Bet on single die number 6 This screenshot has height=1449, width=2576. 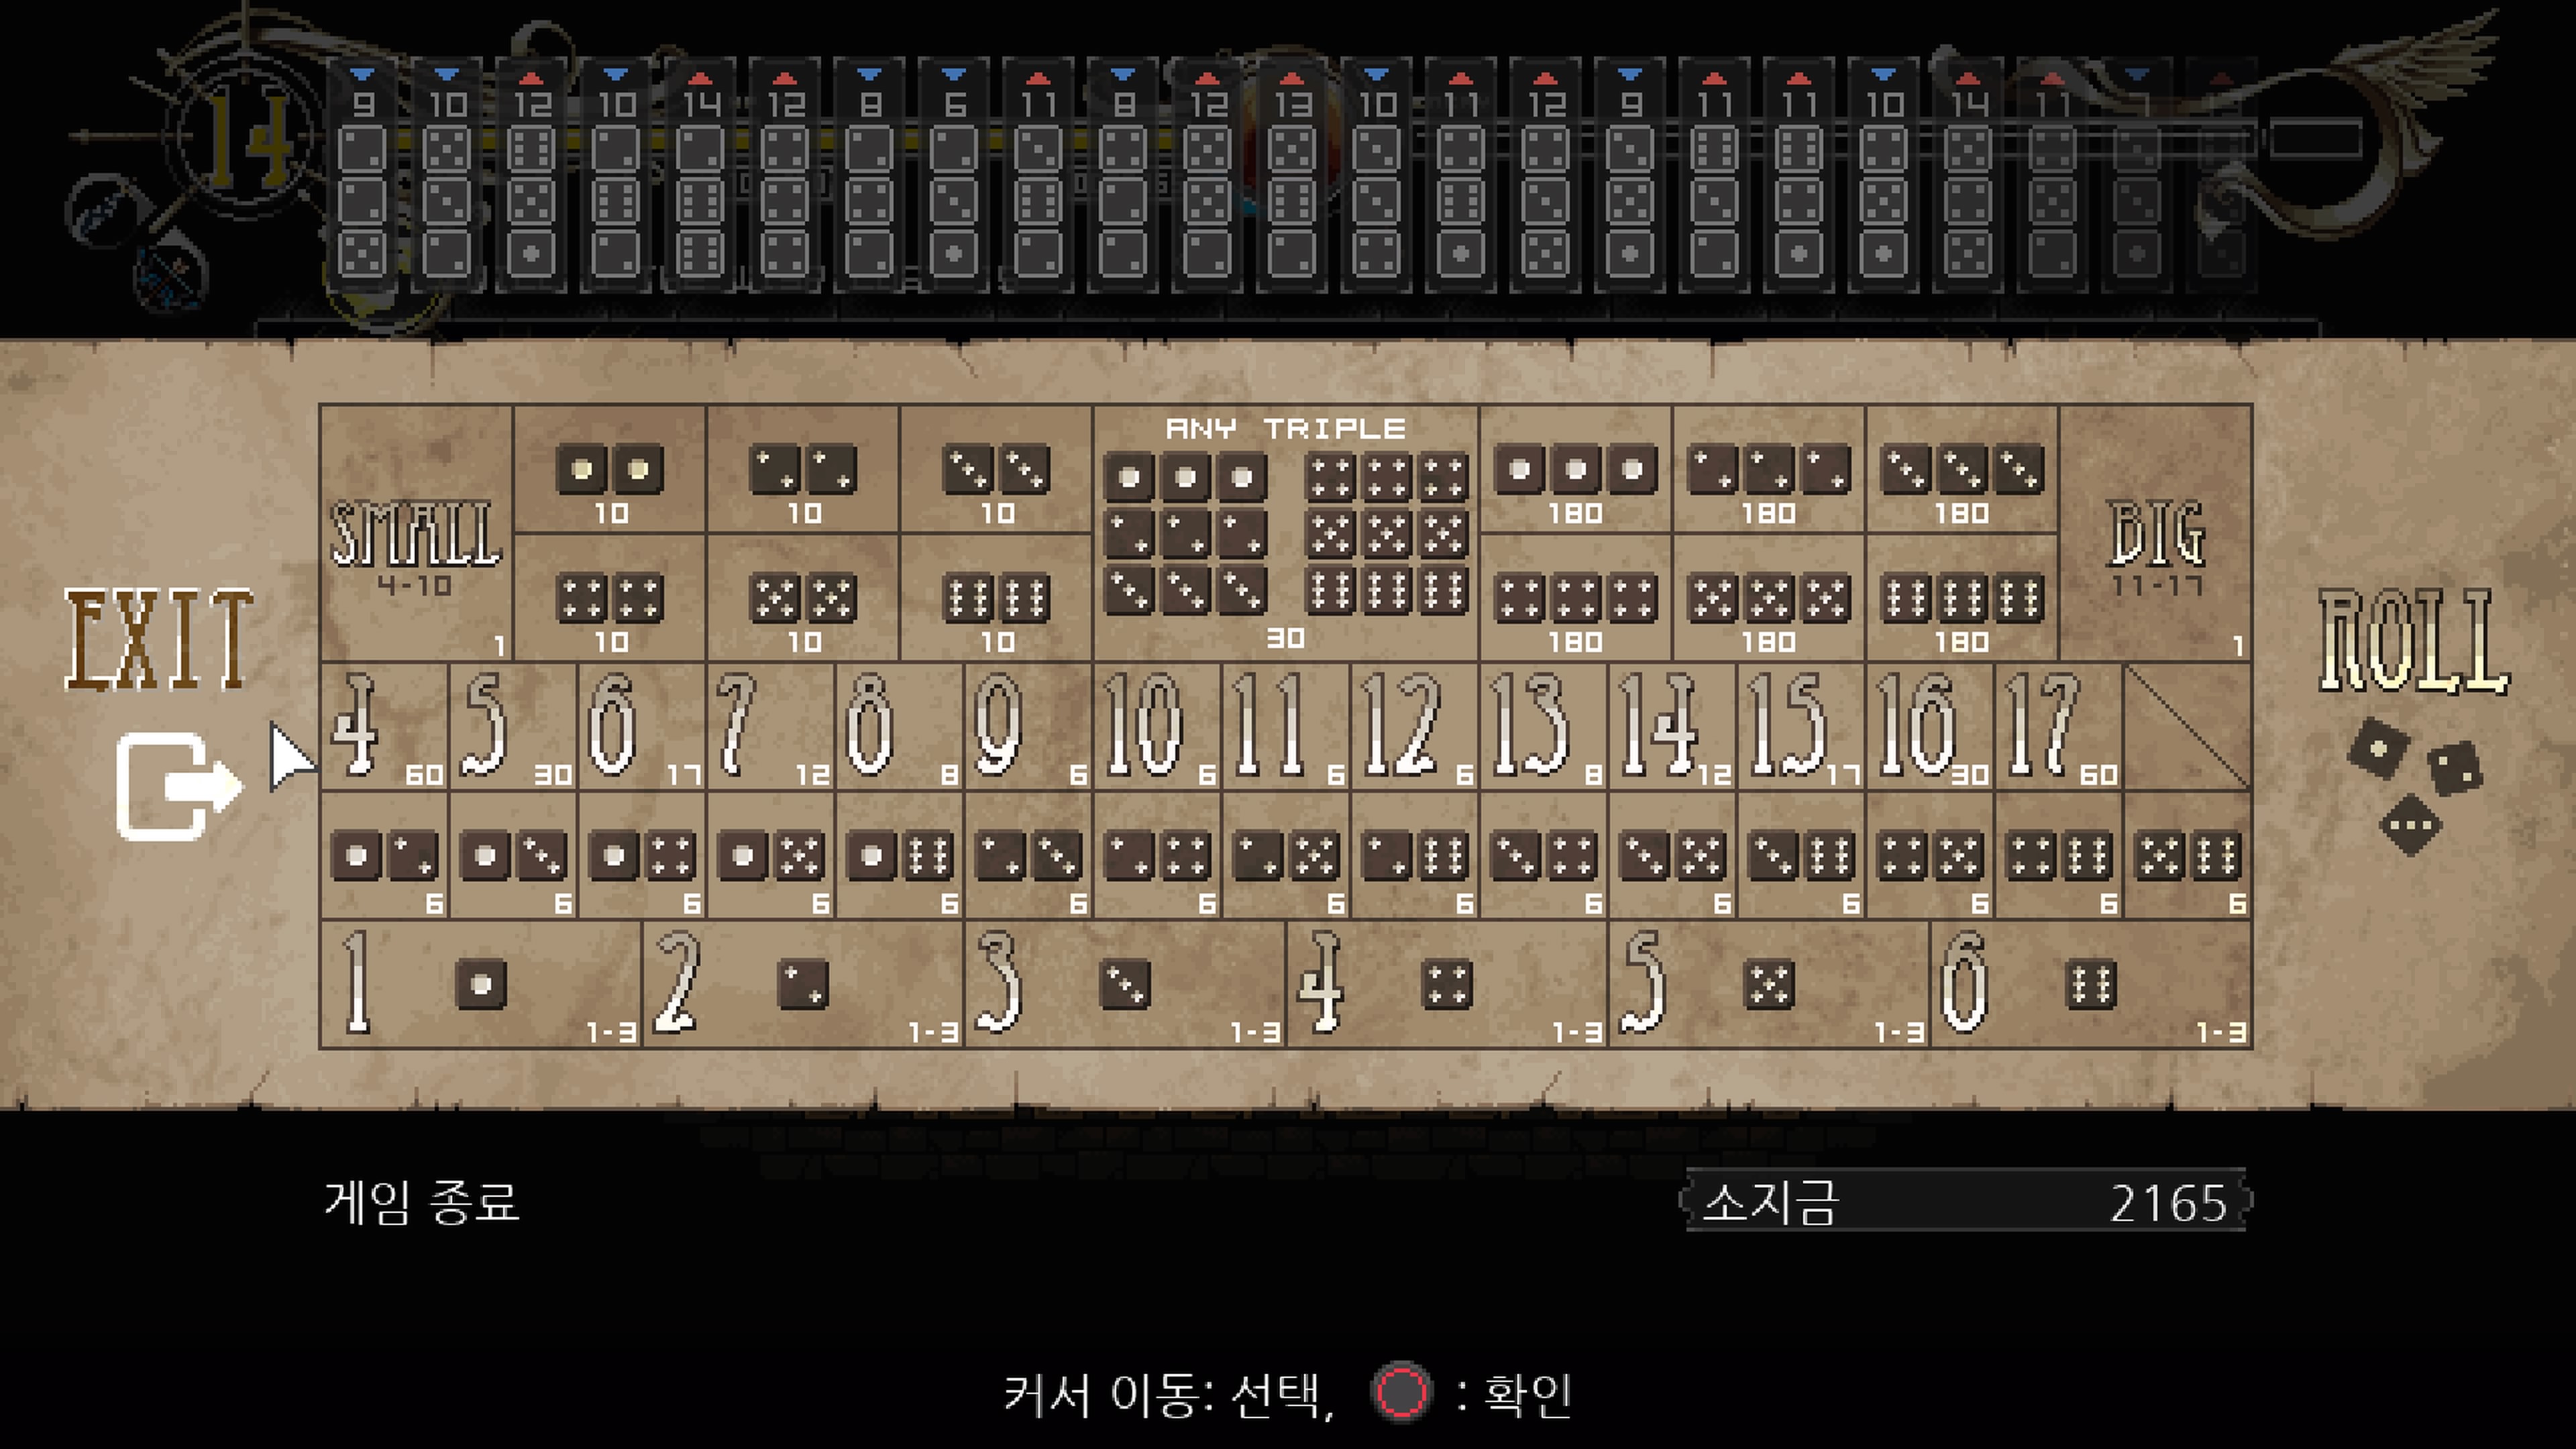[2090, 984]
